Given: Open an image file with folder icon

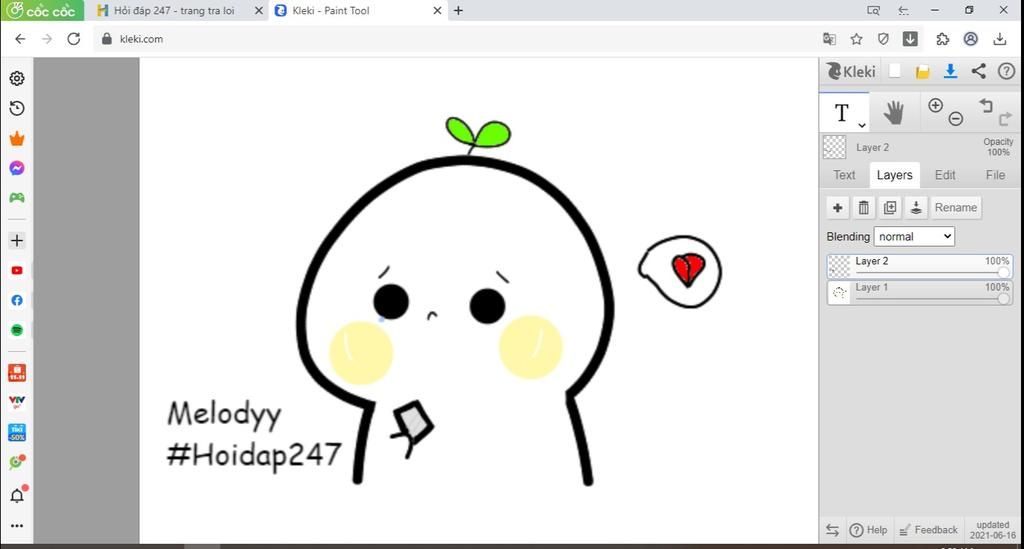Looking at the screenshot, I should [x=922, y=72].
